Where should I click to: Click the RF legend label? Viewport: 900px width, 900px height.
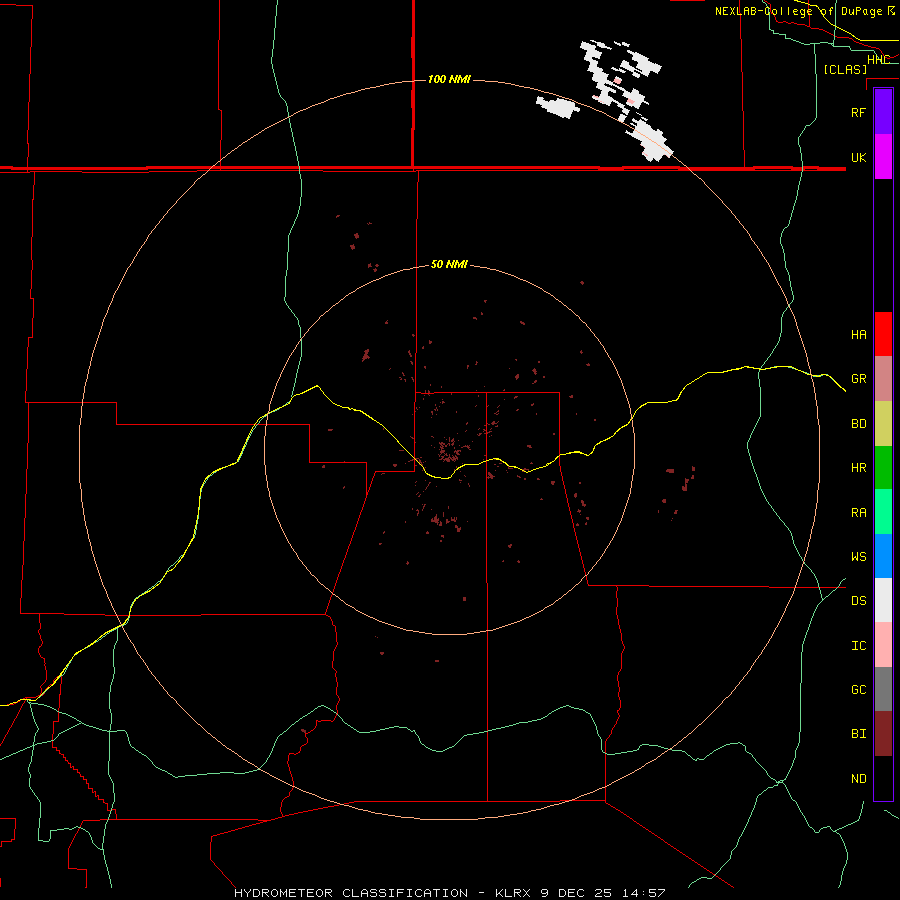(x=858, y=112)
